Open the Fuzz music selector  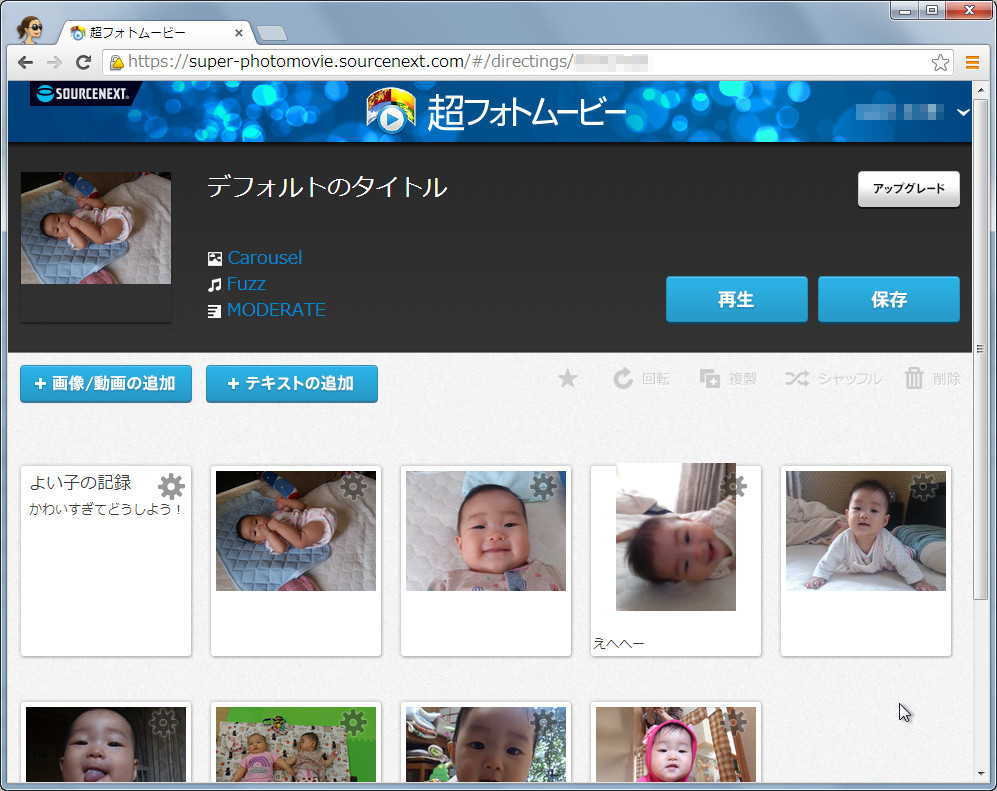click(x=246, y=283)
